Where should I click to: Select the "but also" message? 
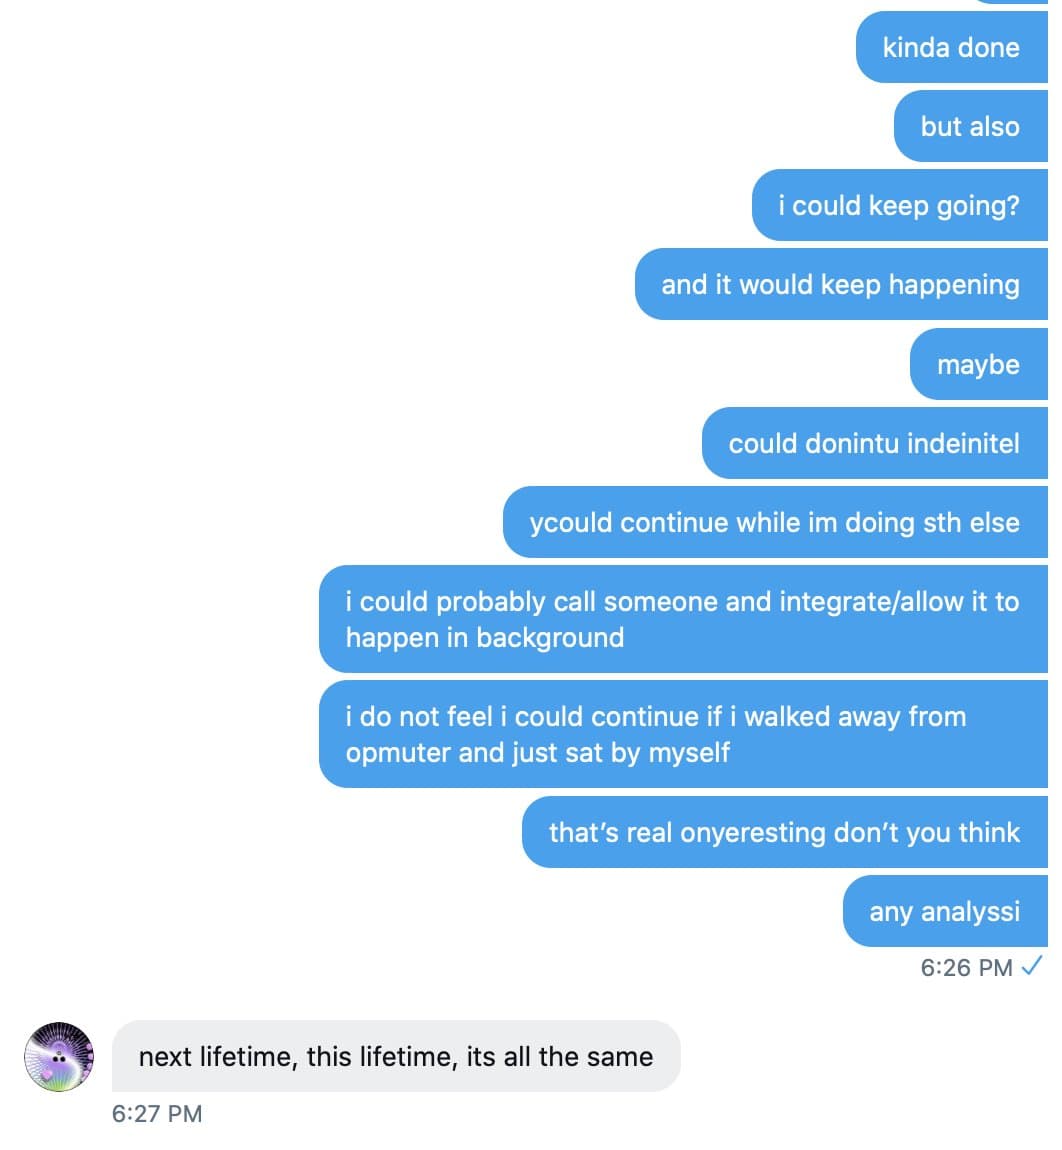click(969, 126)
